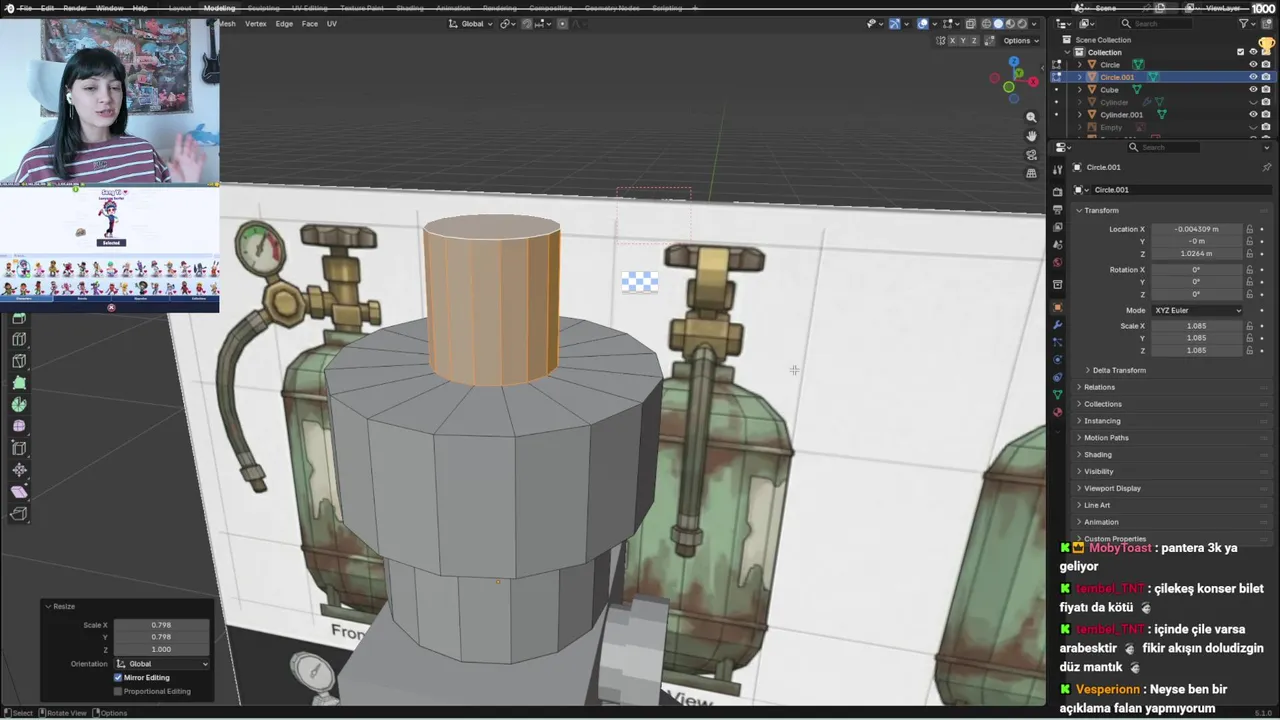Toggle the Mirror Editing checkbox
The image size is (1280, 720).
pos(118,678)
